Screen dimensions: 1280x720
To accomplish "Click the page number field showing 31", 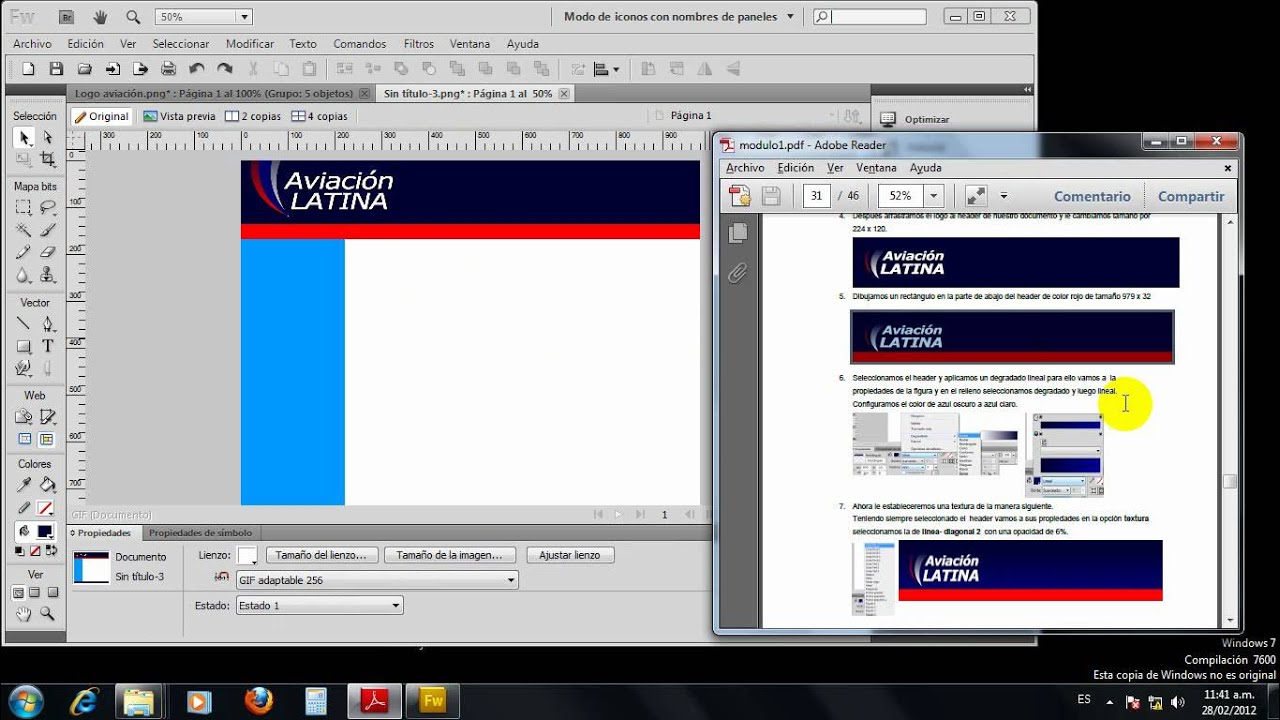I will click(817, 196).
